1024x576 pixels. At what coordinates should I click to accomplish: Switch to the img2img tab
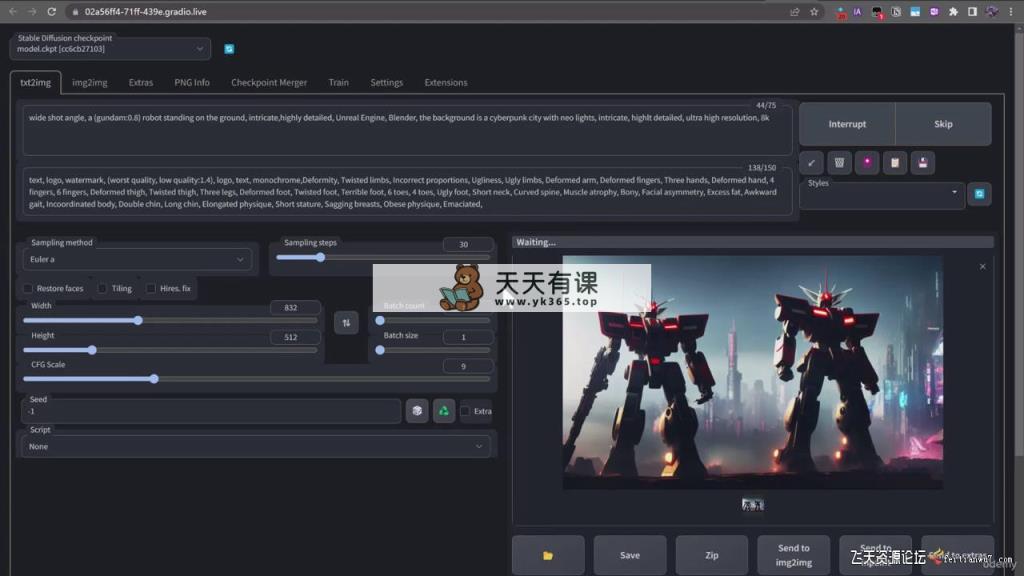[89, 82]
